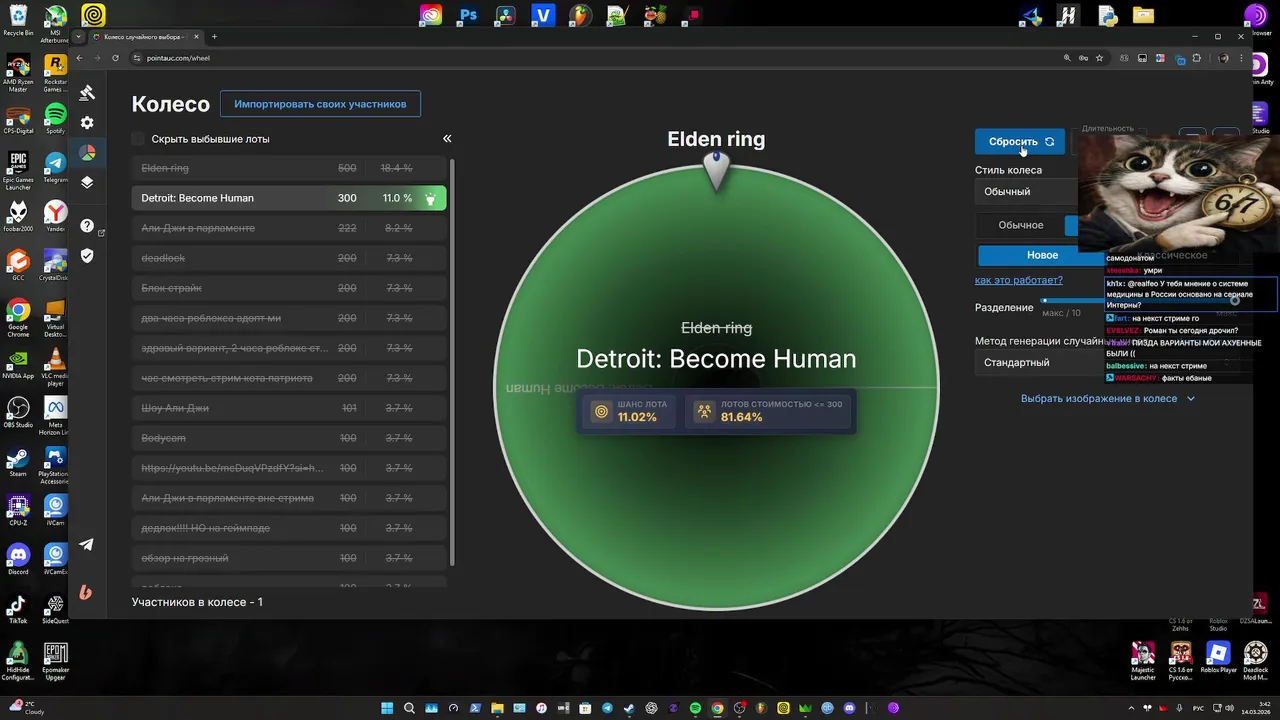The height and width of the screenshot is (720, 1280).
Task: Open a new browser tab
Action: coord(214,37)
